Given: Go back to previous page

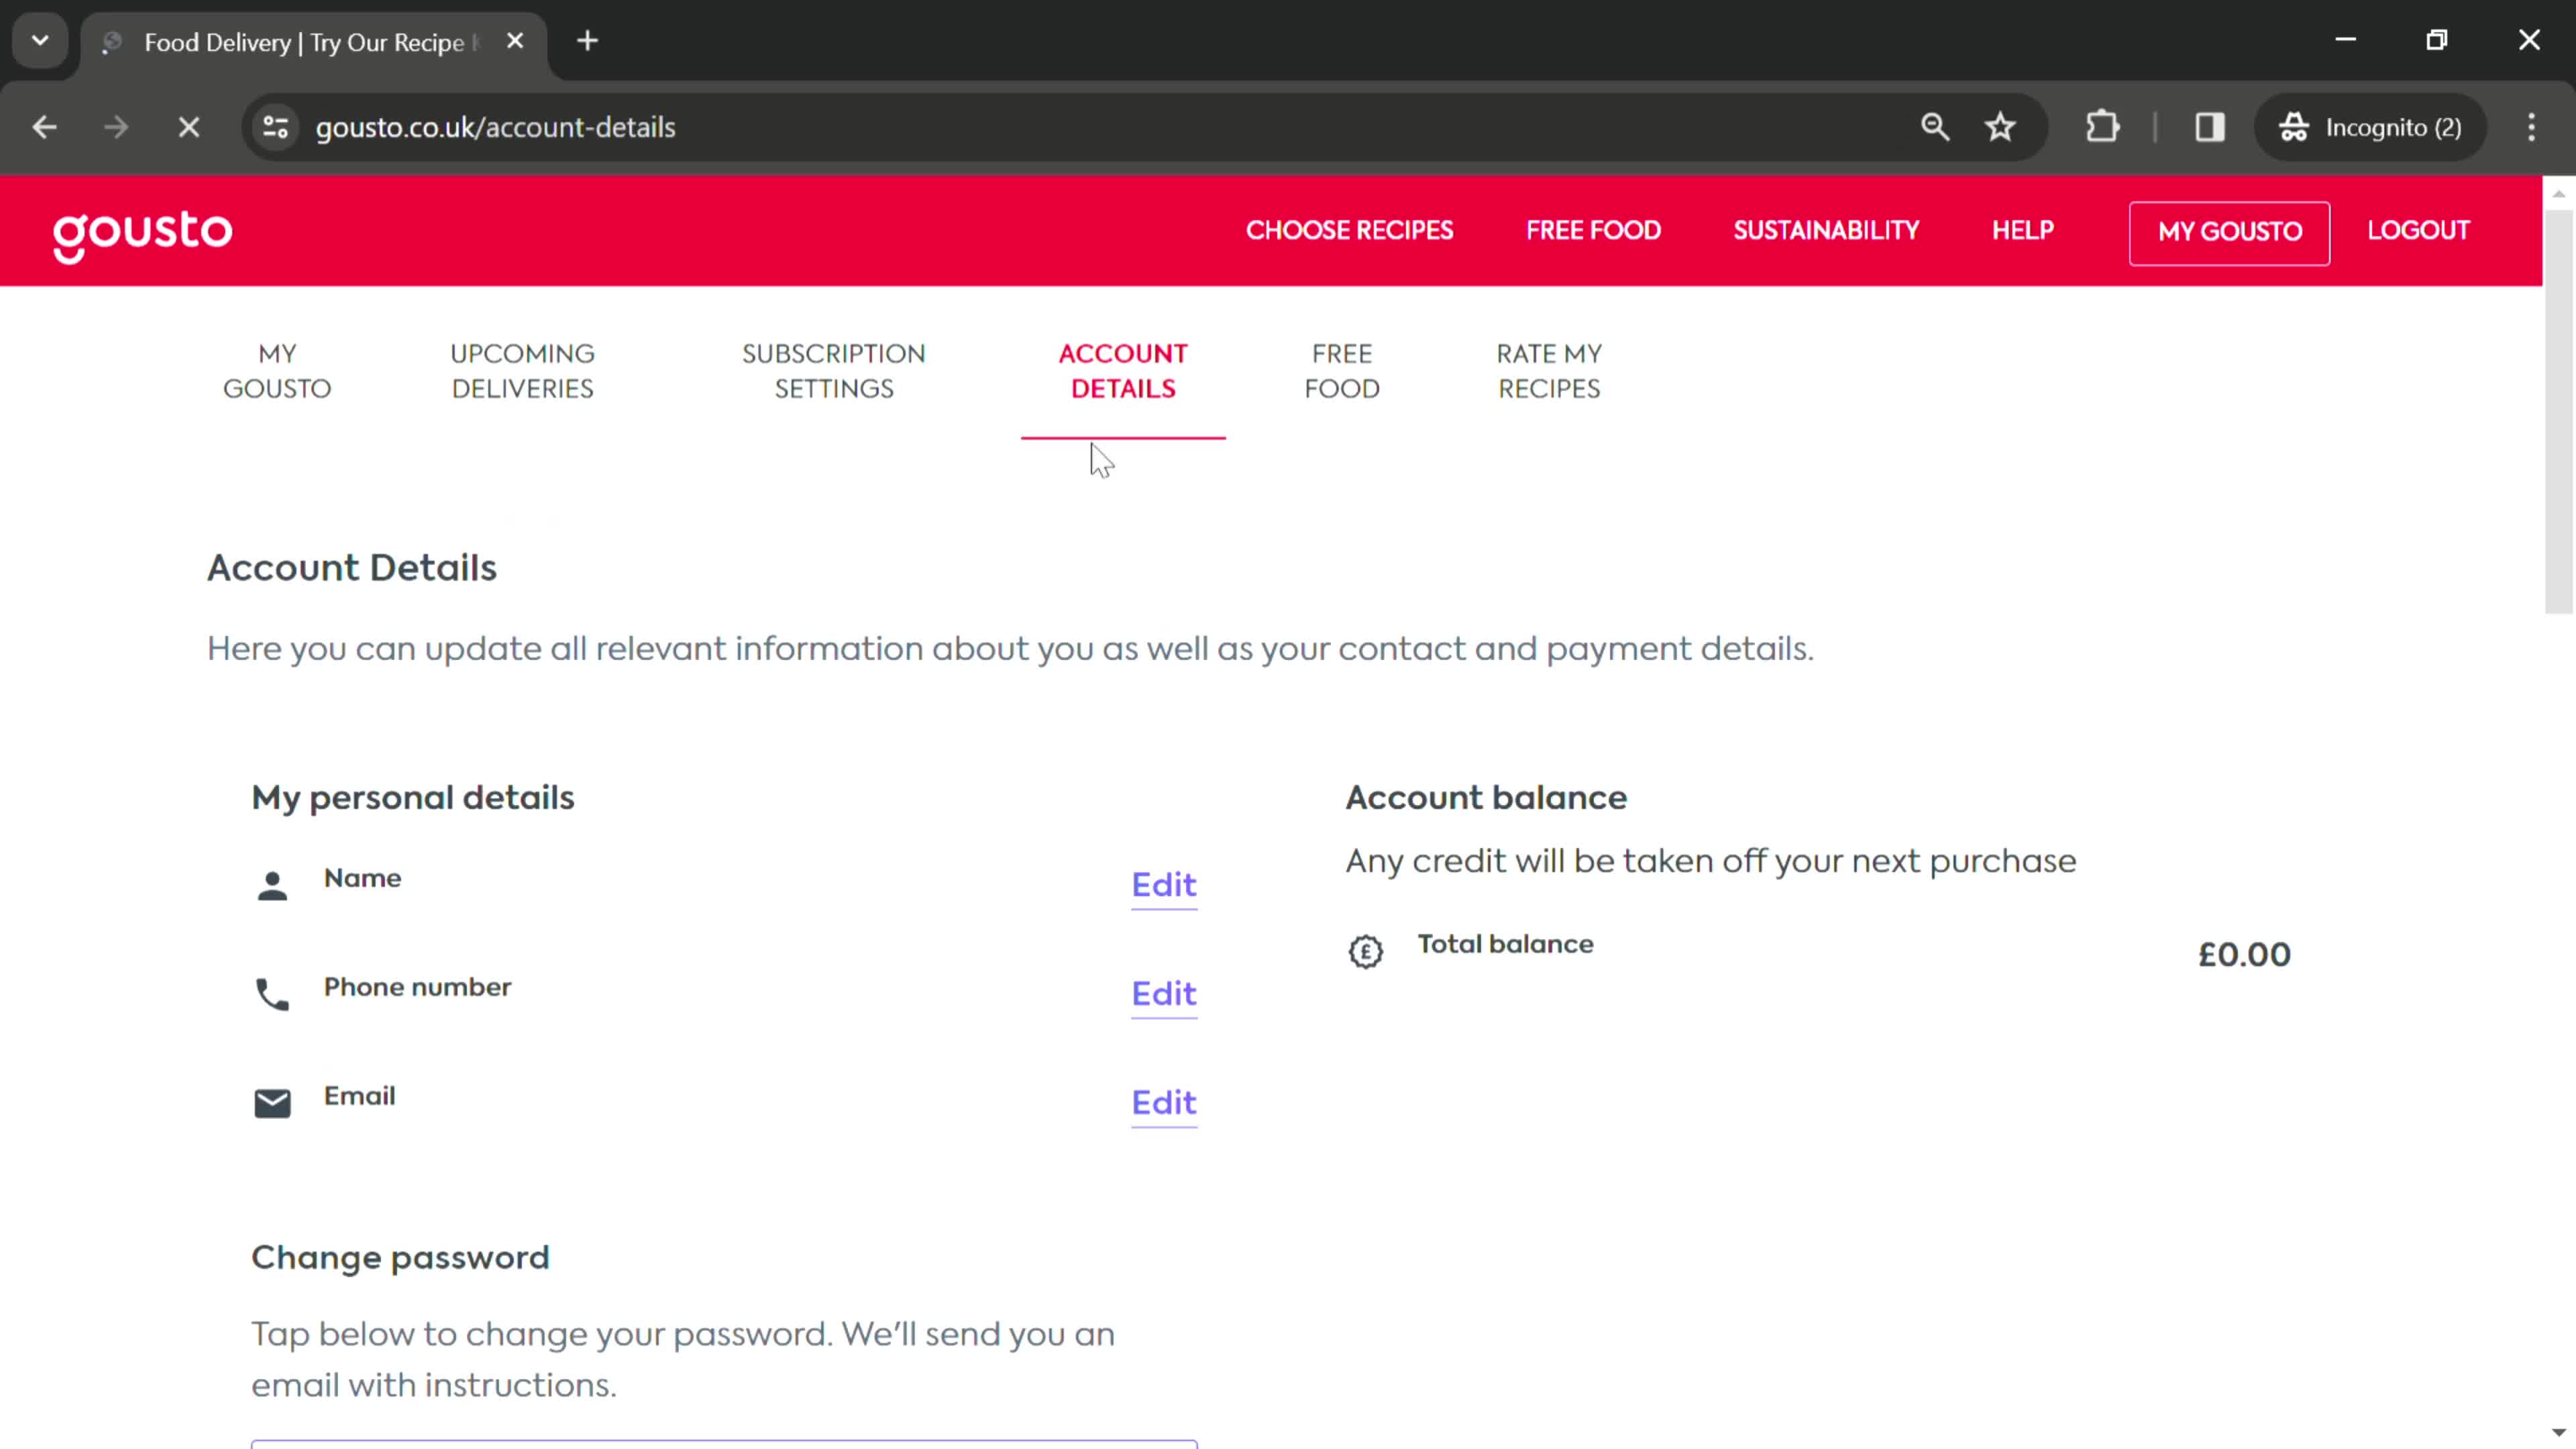Looking at the screenshot, I should [44, 127].
